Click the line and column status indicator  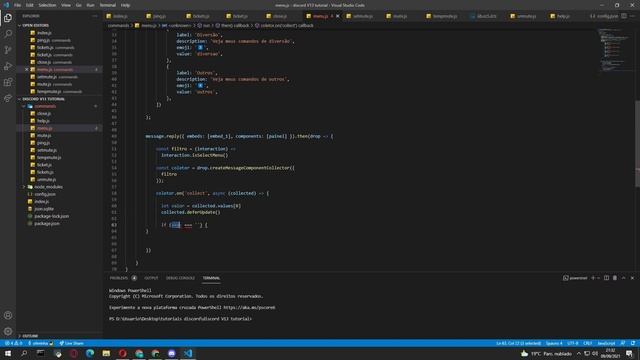518,343
